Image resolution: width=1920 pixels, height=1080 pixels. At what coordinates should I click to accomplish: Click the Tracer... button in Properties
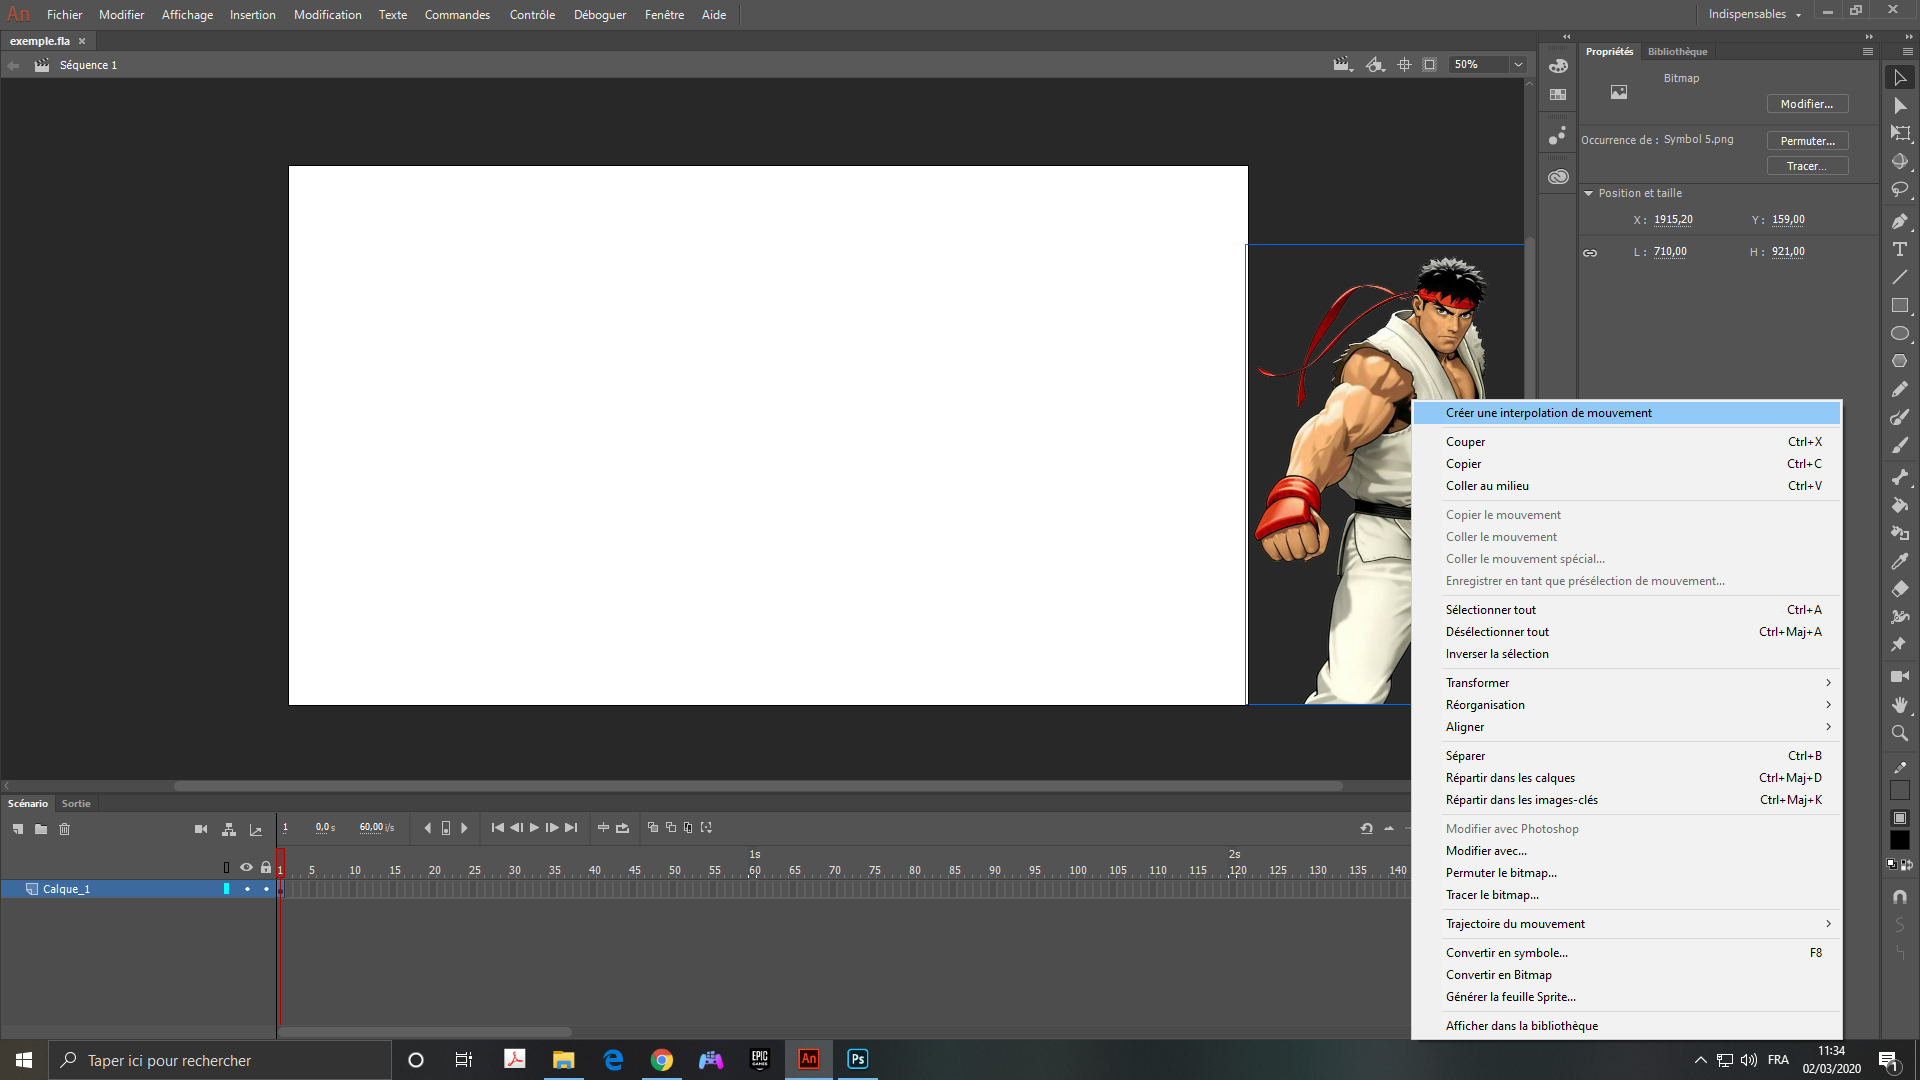1807,166
